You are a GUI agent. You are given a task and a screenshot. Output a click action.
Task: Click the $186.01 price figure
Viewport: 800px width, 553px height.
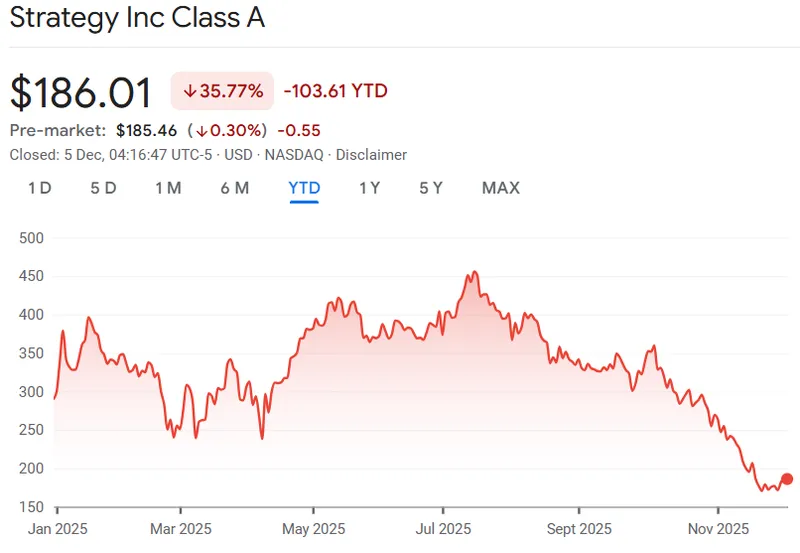tap(81, 92)
